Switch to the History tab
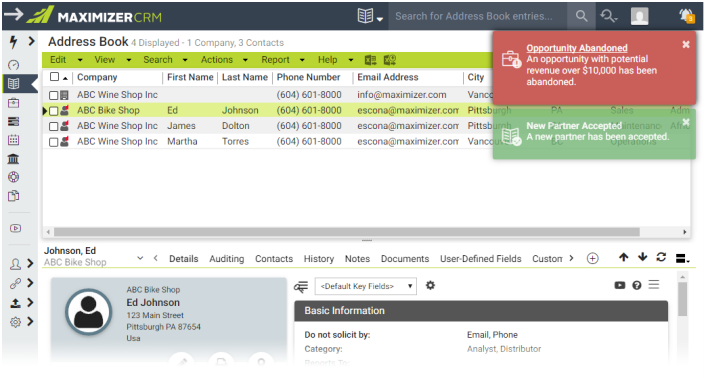Image resolution: width=706 pixels, height=381 pixels. [x=319, y=259]
